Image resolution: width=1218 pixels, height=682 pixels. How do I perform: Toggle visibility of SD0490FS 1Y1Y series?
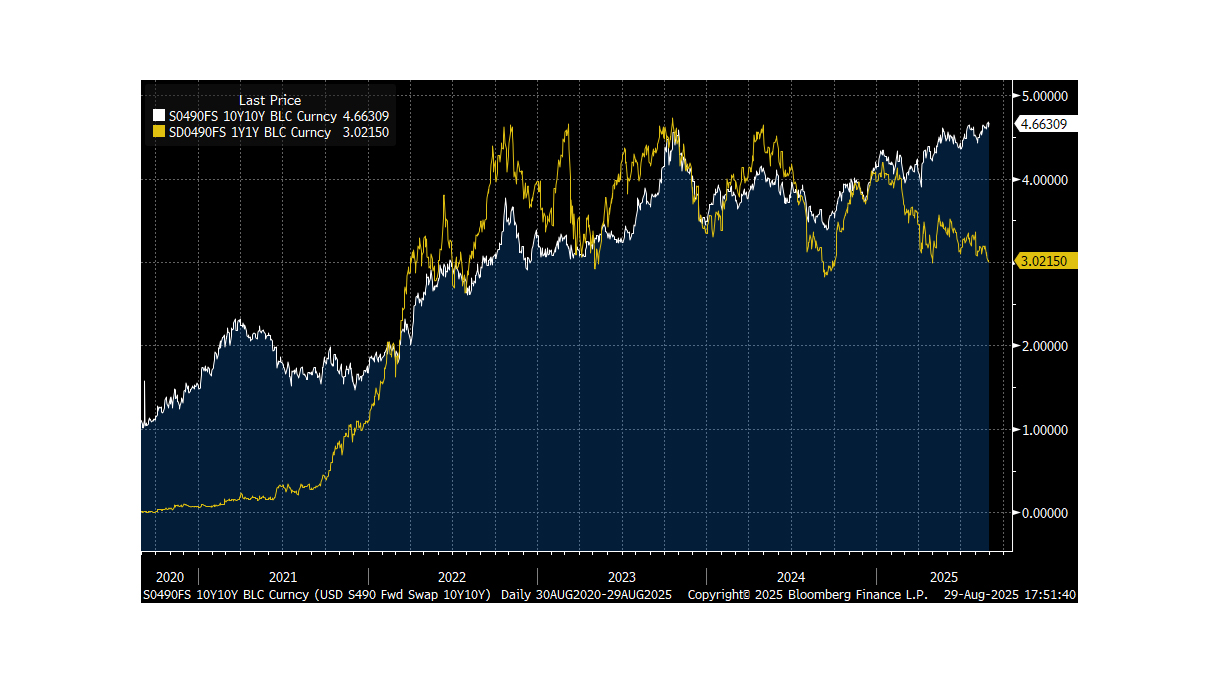pyautogui.click(x=250, y=131)
